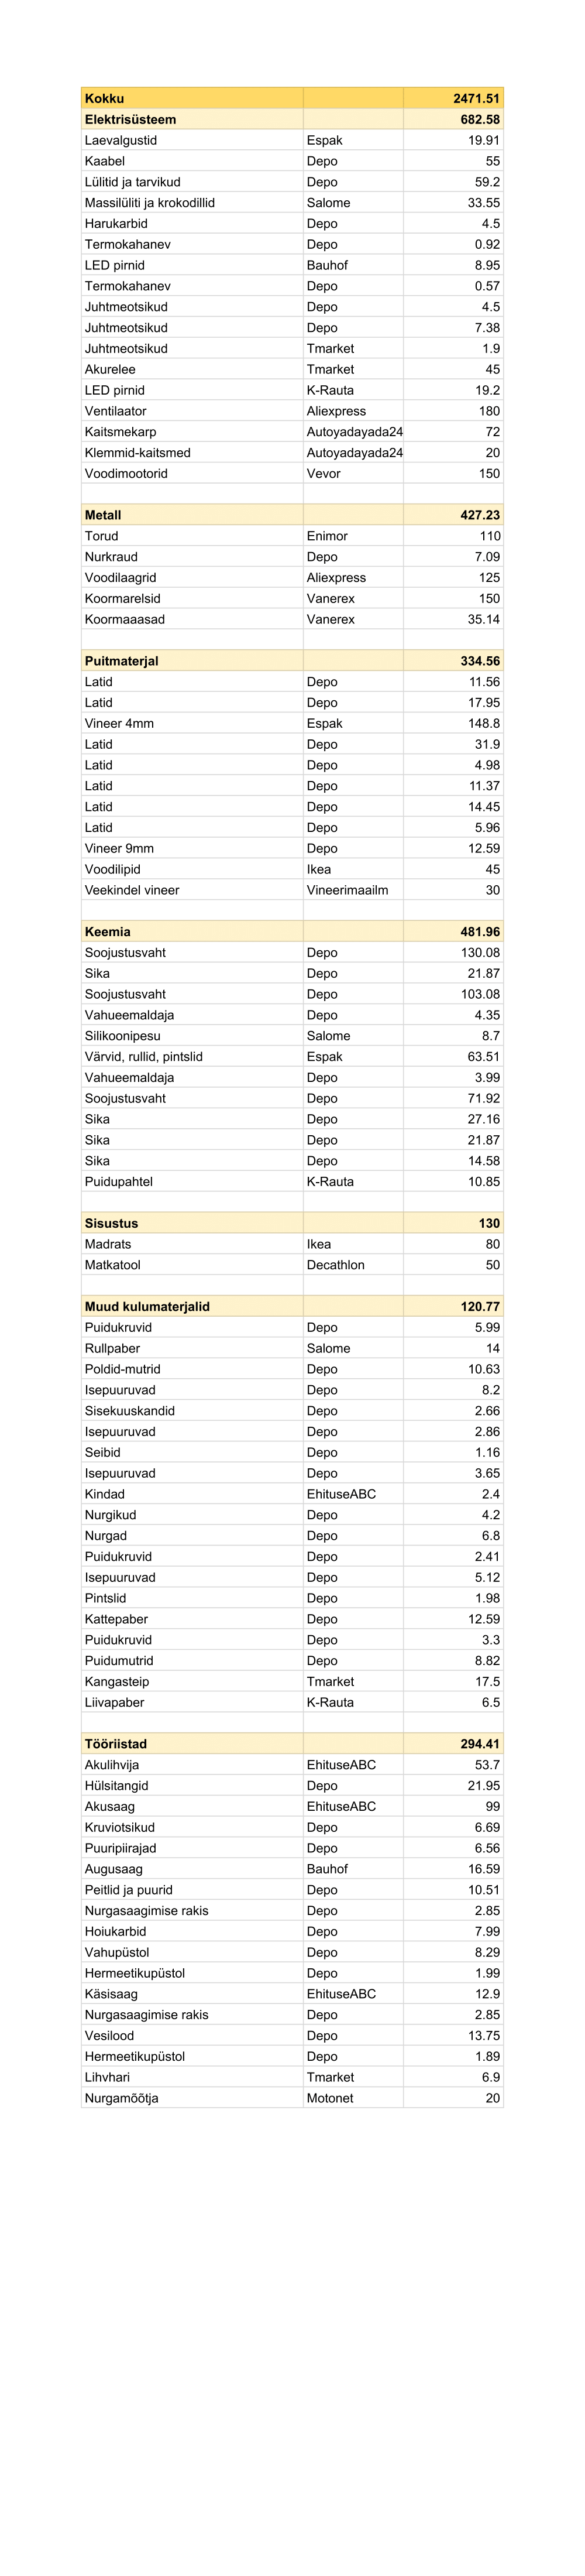585x2576 pixels.
Task: Click the Värvid, rullid, pintslid cell
Action: coord(144,1056)
